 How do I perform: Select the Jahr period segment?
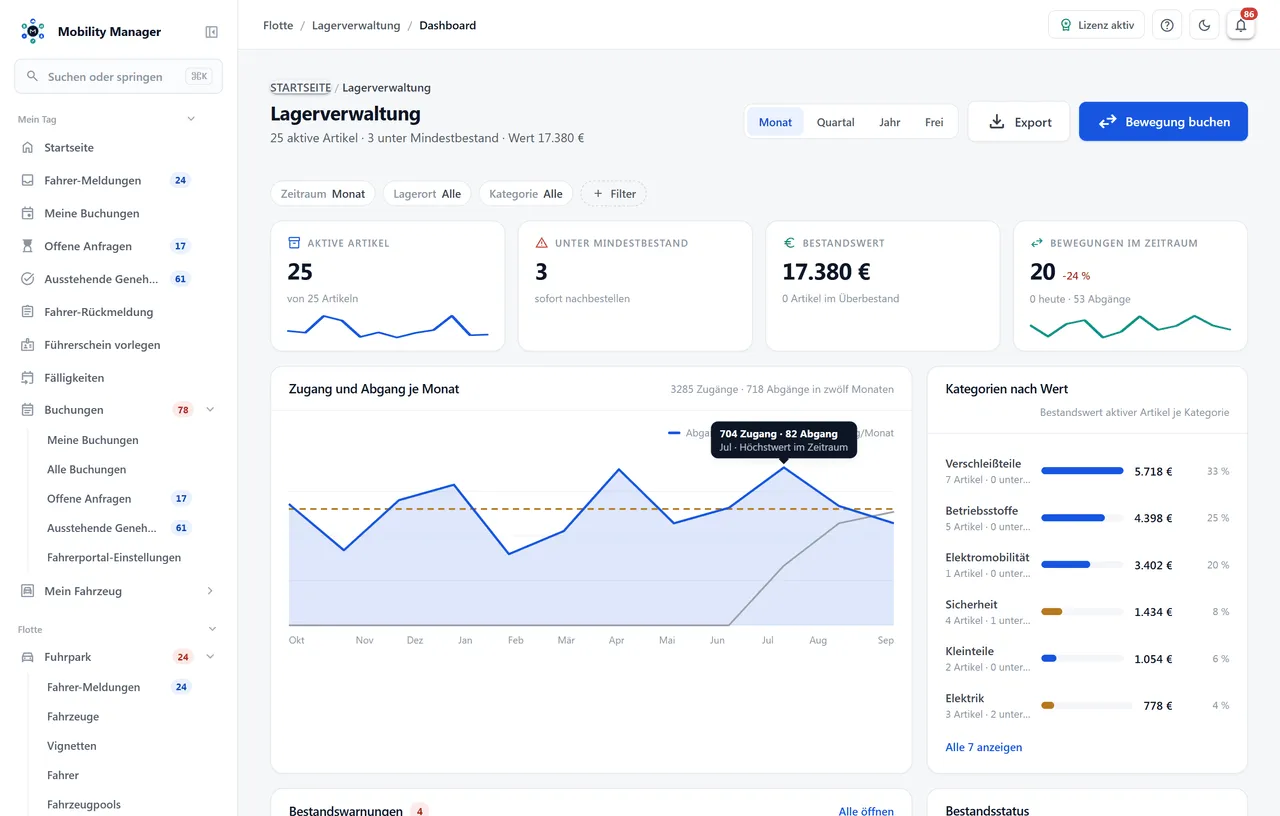pos(890,122)
